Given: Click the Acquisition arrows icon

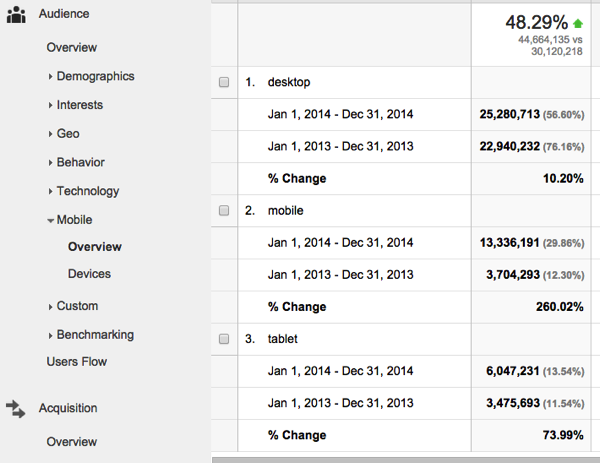Looking at the screenshot, I should [16, 409].
